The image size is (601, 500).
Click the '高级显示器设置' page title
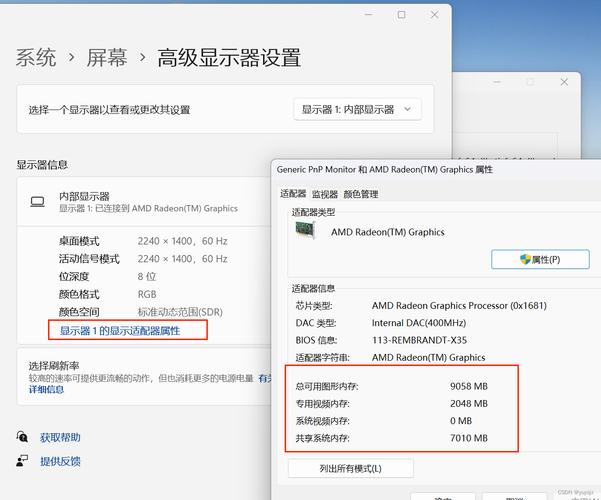(229, 58)
